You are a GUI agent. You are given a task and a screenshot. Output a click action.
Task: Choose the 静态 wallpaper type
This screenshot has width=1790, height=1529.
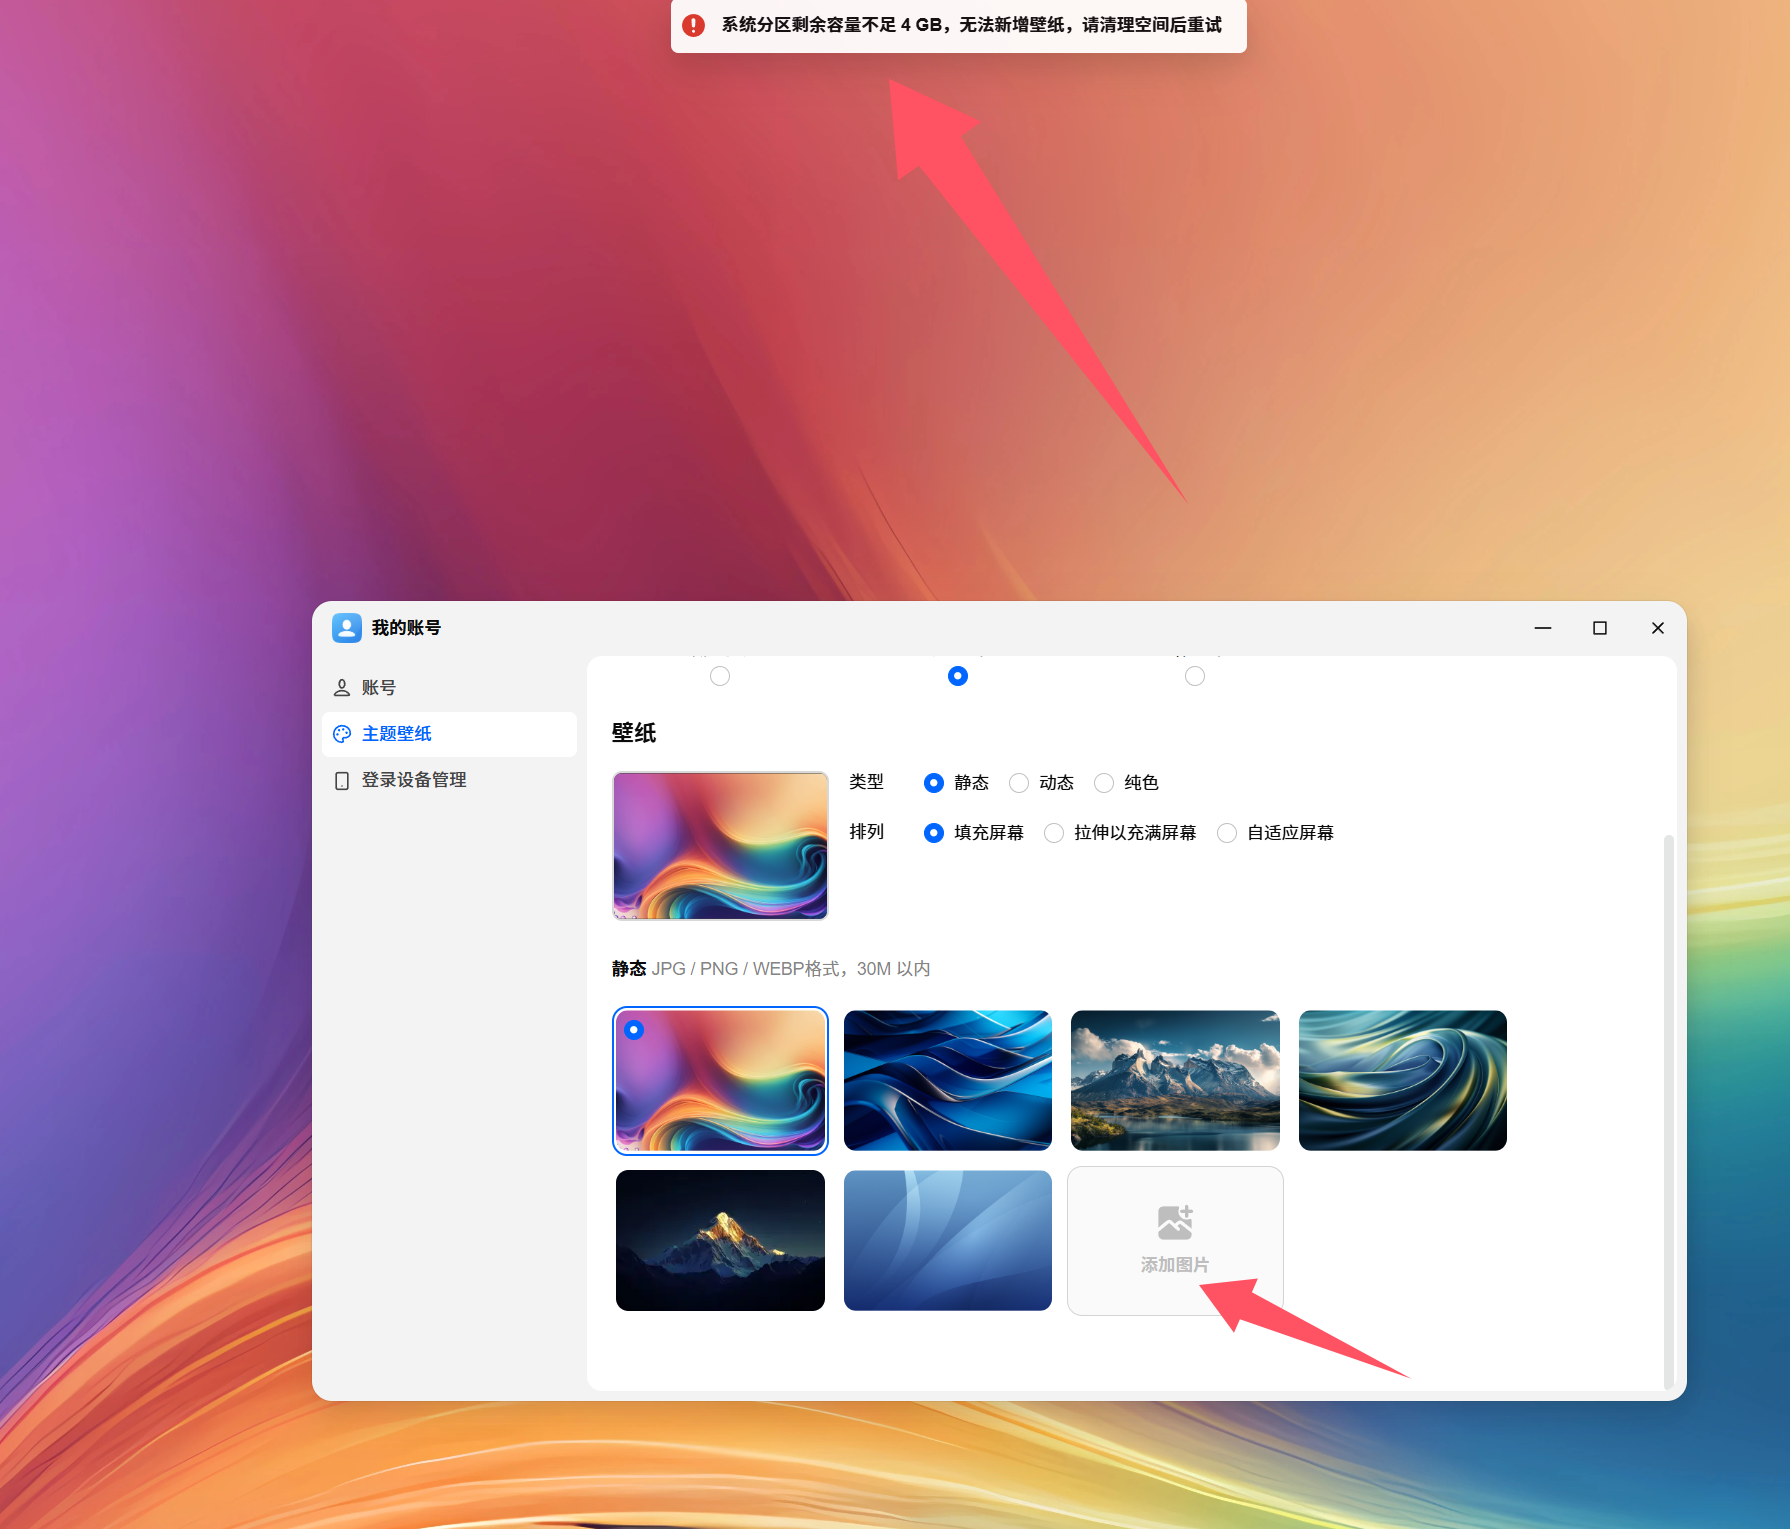956,783
